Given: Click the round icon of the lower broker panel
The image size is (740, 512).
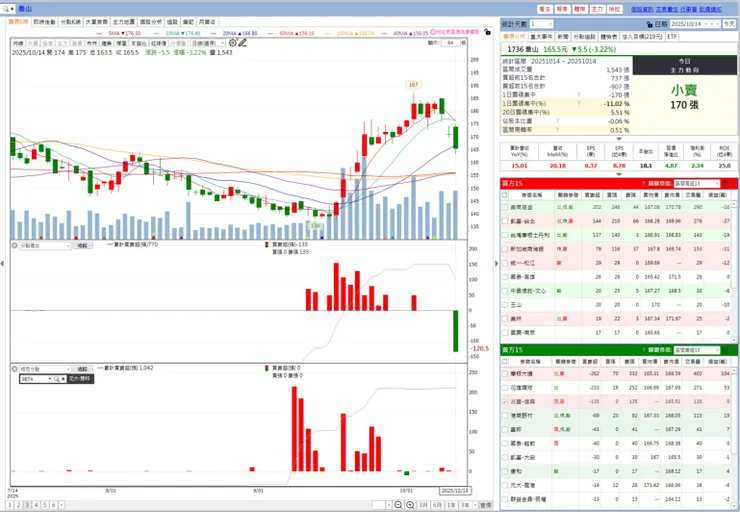Looking at the screenshot, I should 15,369.
